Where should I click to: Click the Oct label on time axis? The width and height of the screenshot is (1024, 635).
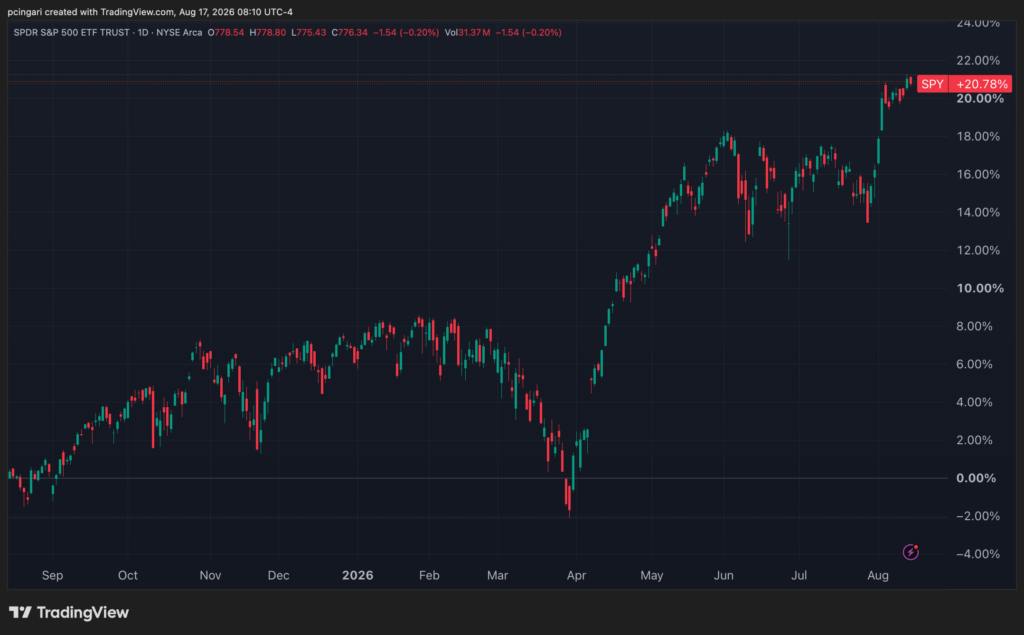[127, 576]
